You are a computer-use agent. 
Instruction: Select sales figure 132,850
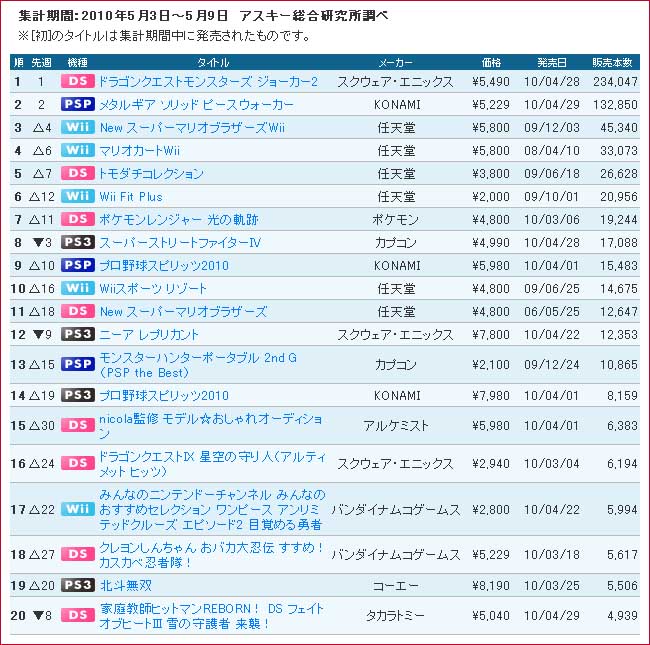[x=615, y=104]
